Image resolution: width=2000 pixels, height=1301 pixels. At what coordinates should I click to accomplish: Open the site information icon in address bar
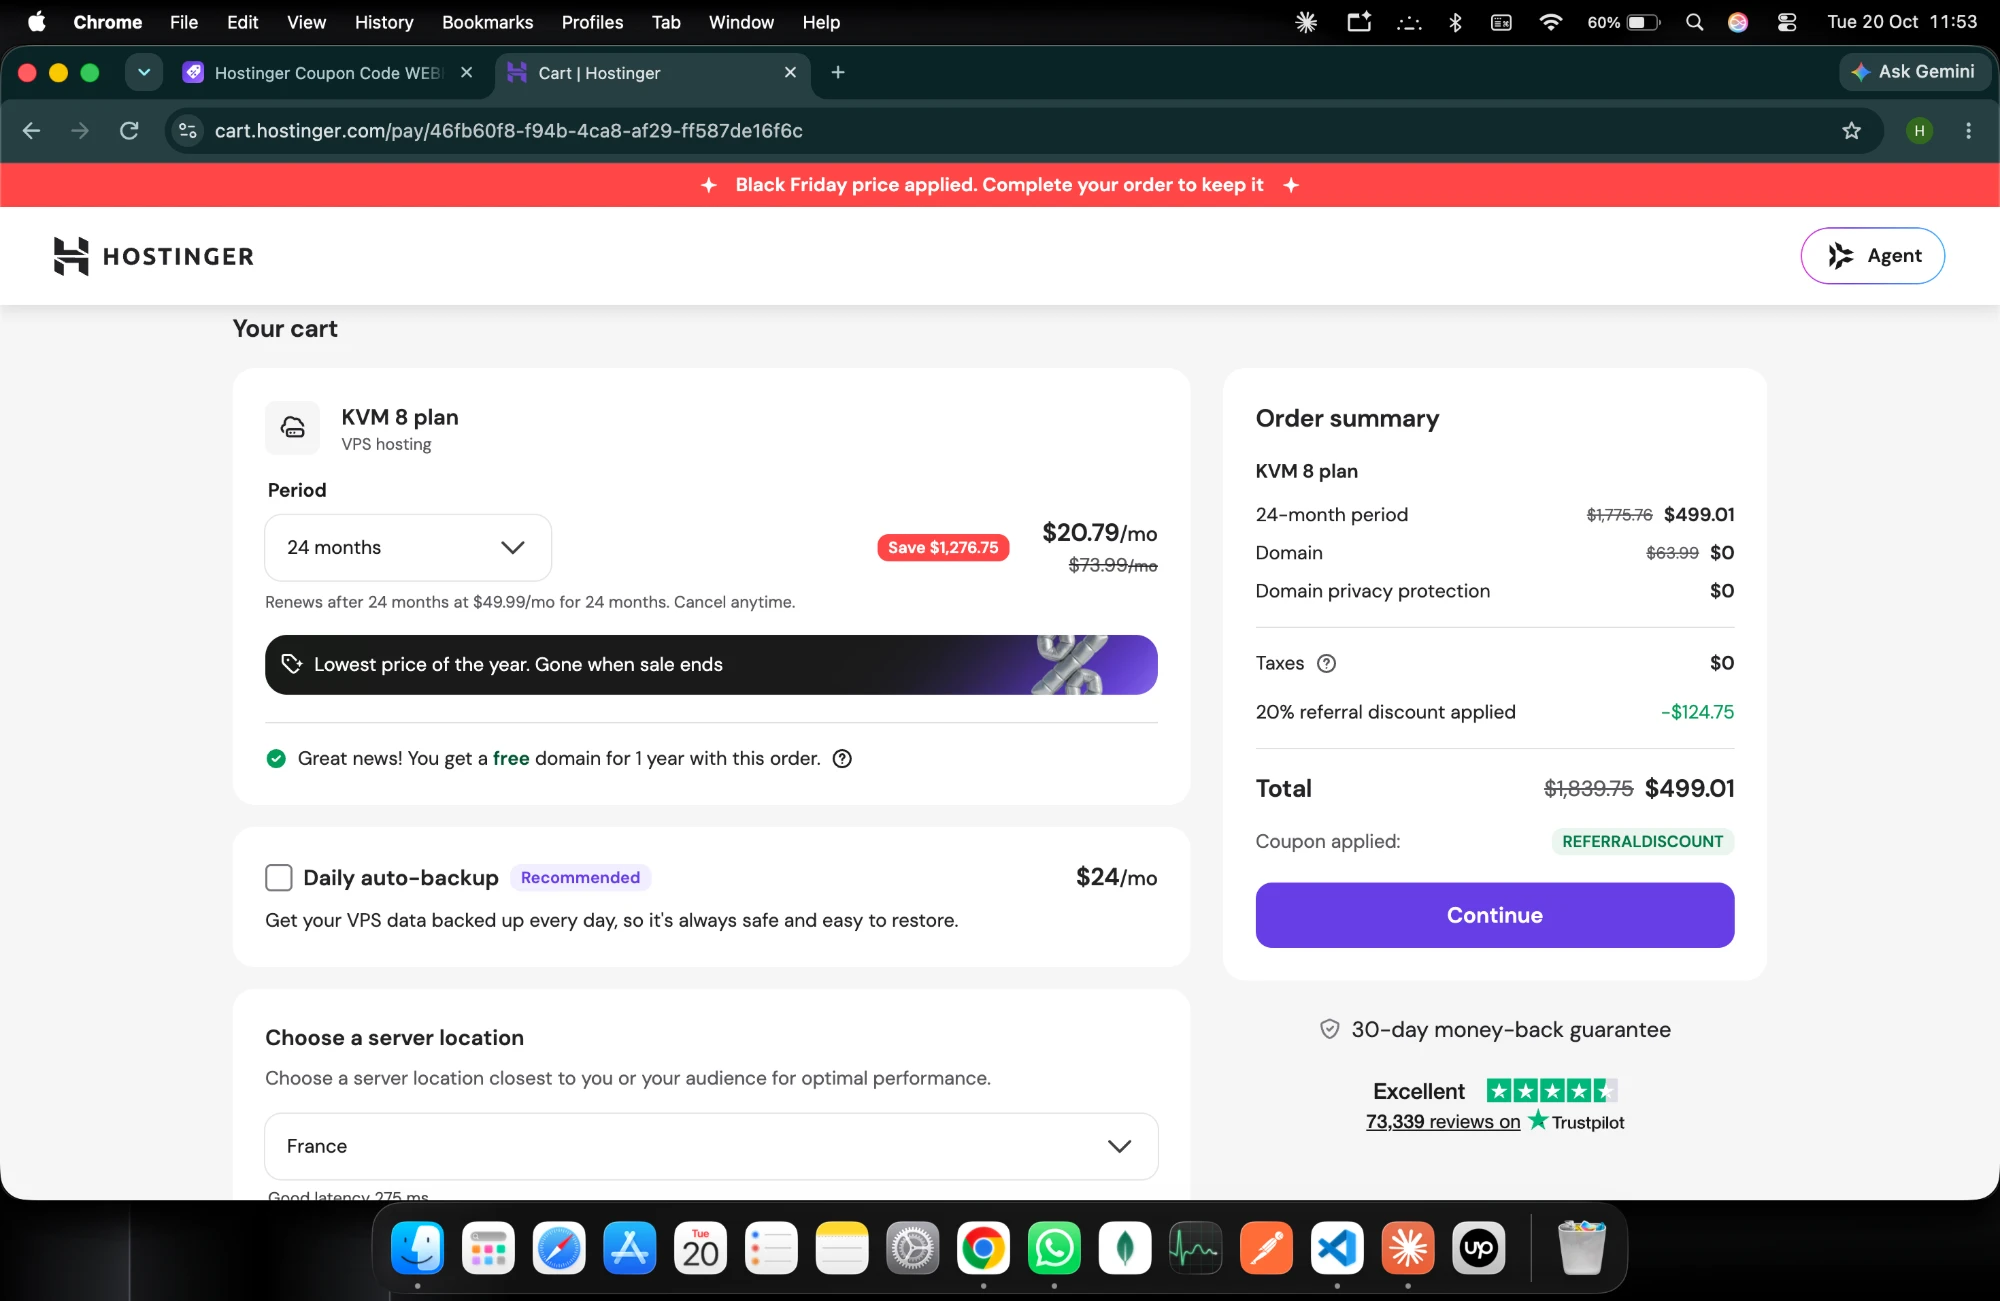pyautogui.click(x=187, y=131)
